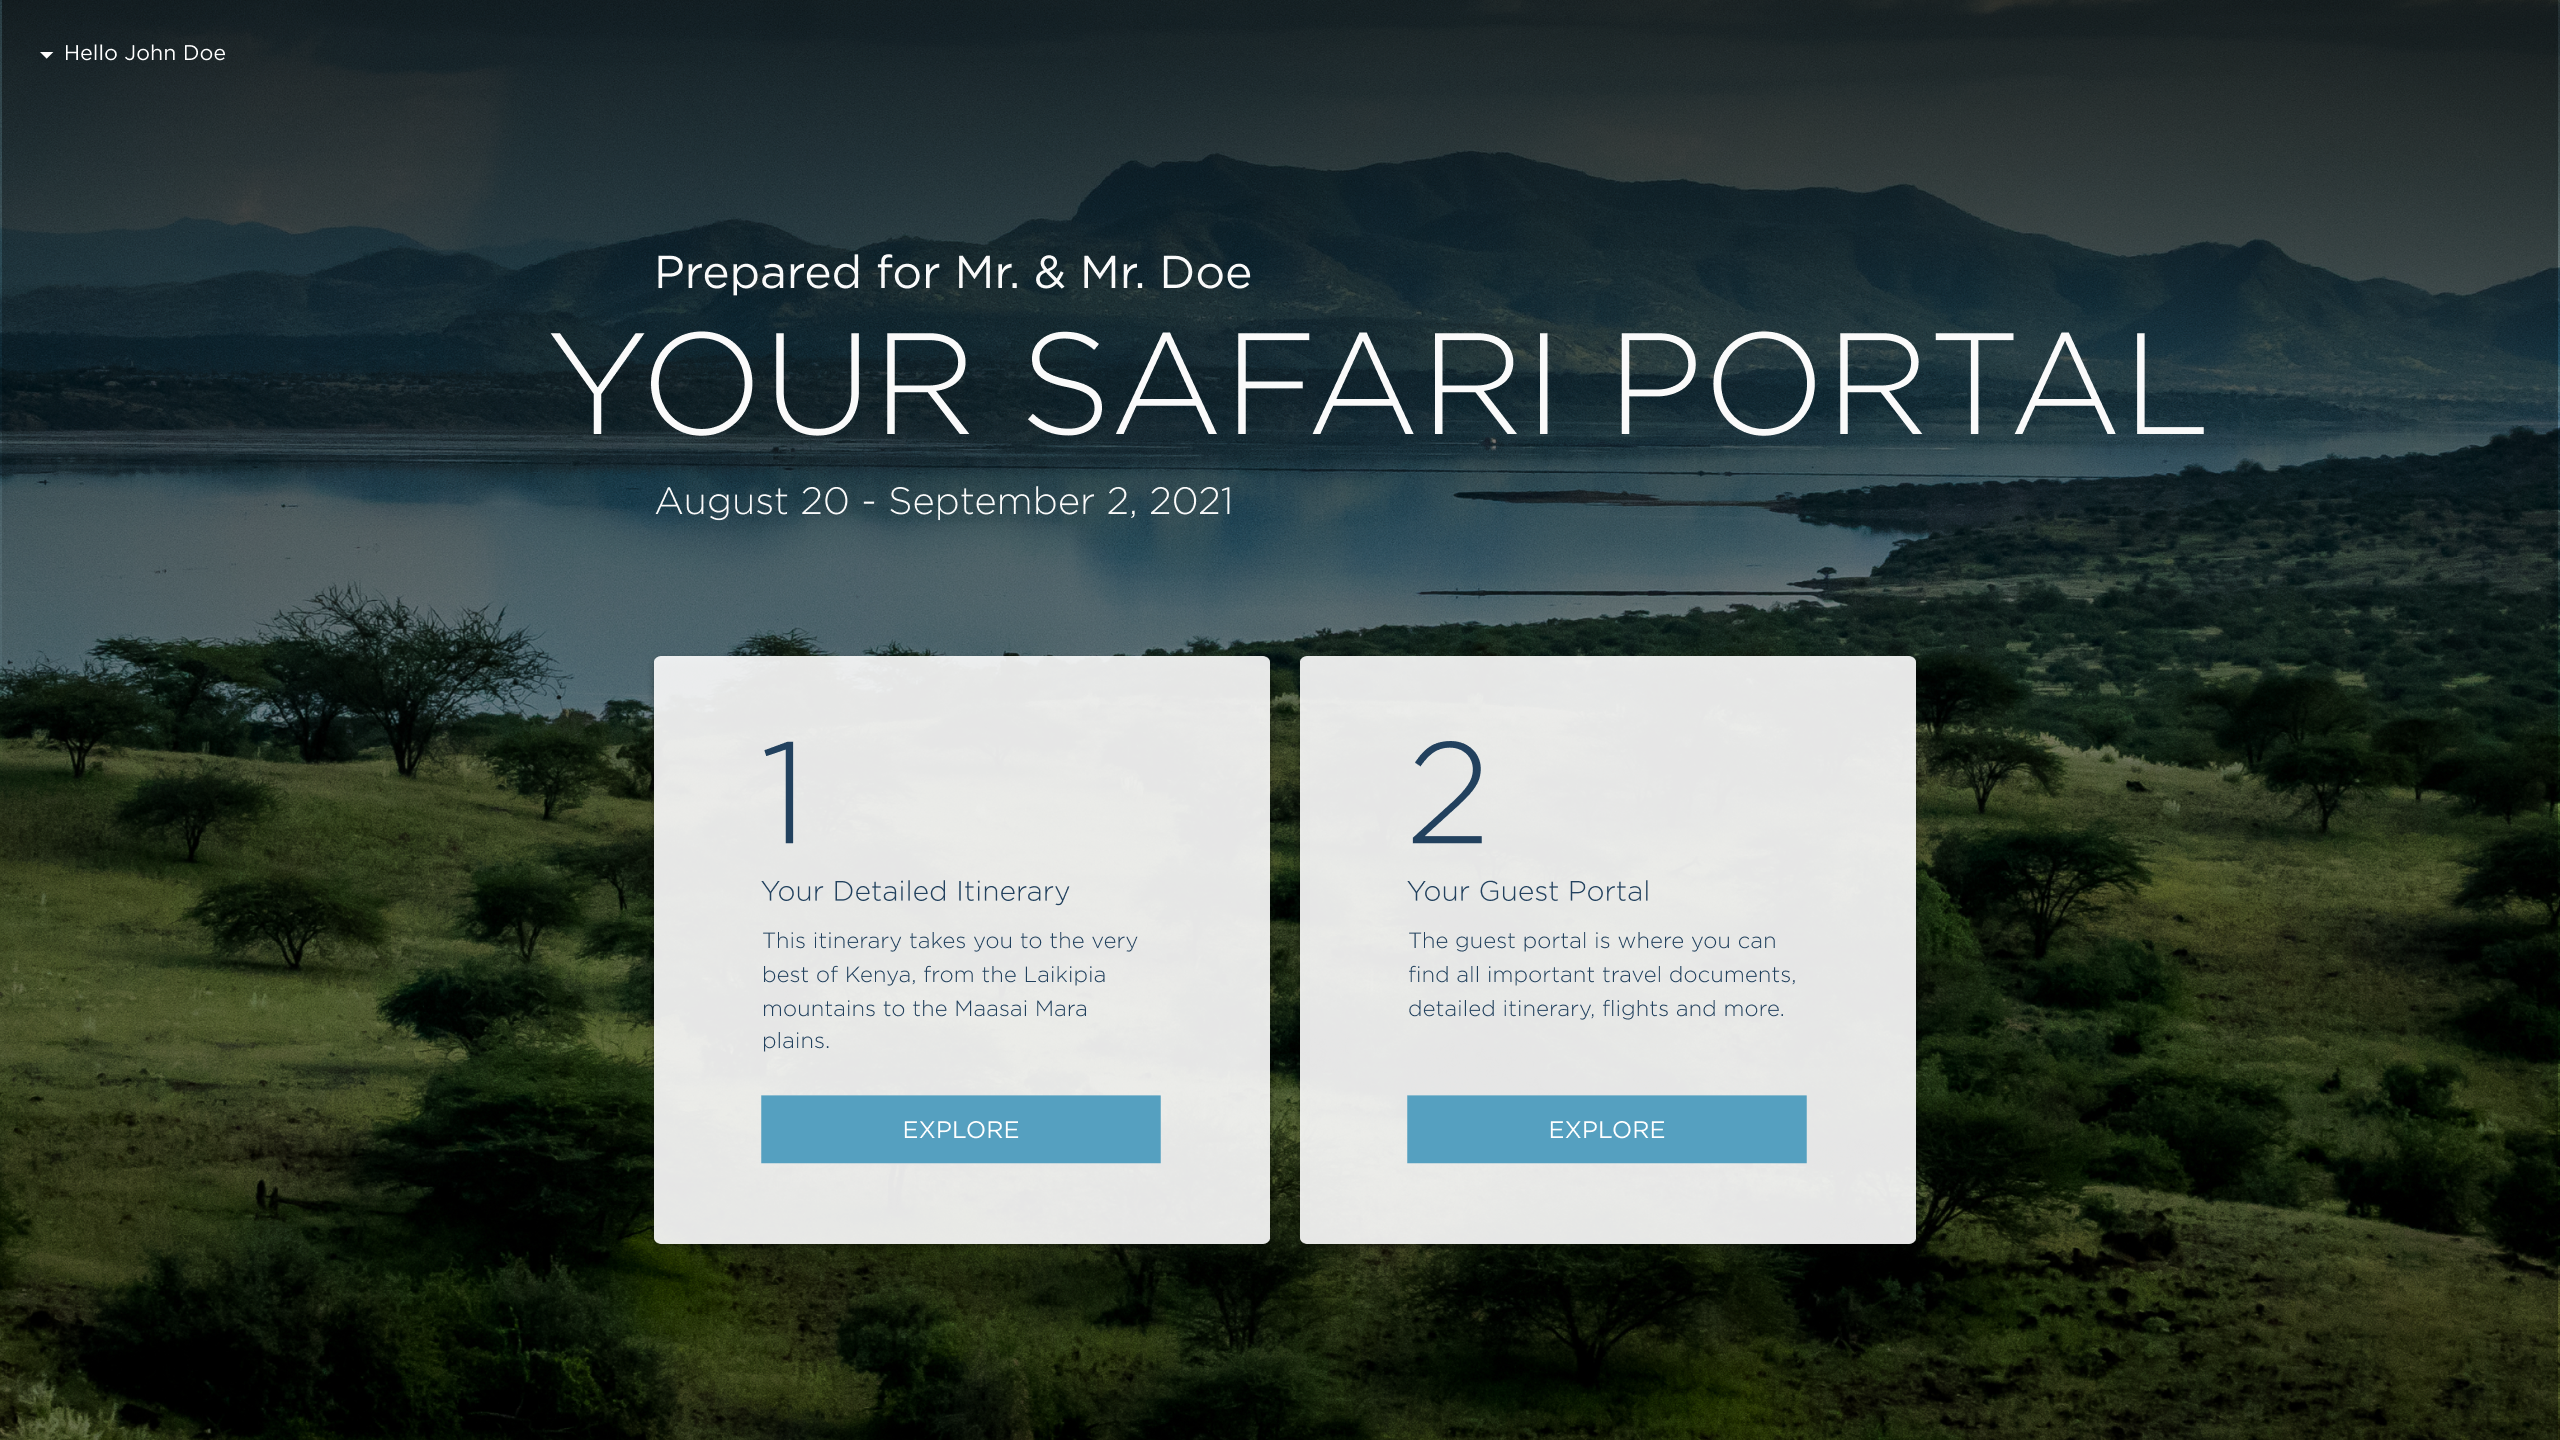Select the Your Guest Portal heading
Screen dimensions: 2560x1440
1528,891
